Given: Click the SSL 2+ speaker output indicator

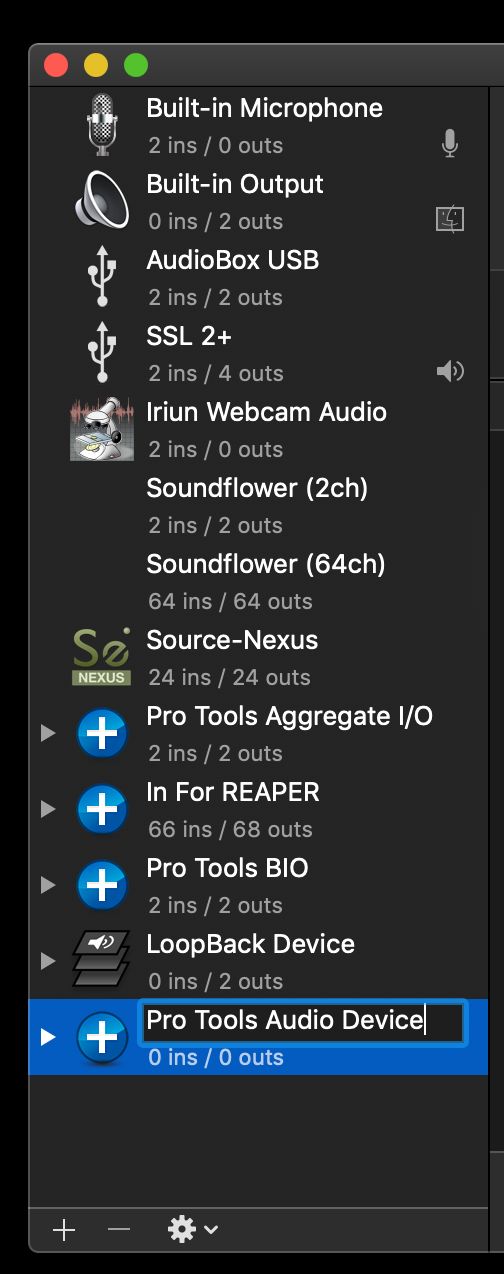Looking at the screenshot, I should [450, 372].
